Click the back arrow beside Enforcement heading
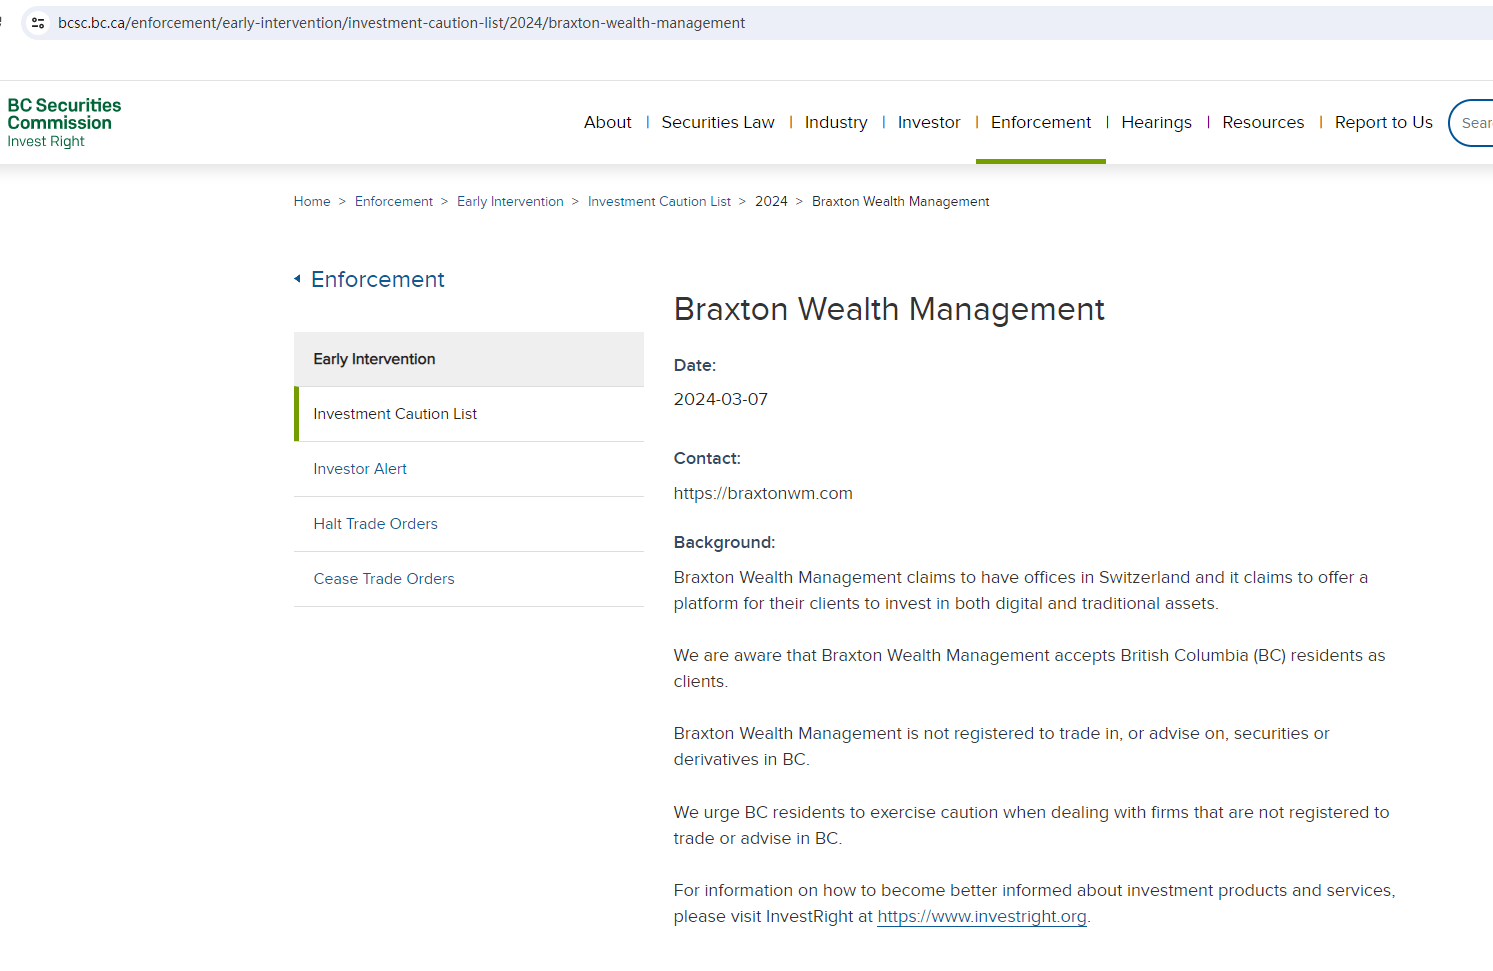This screenshot has width=1493, height=971. 297,279
